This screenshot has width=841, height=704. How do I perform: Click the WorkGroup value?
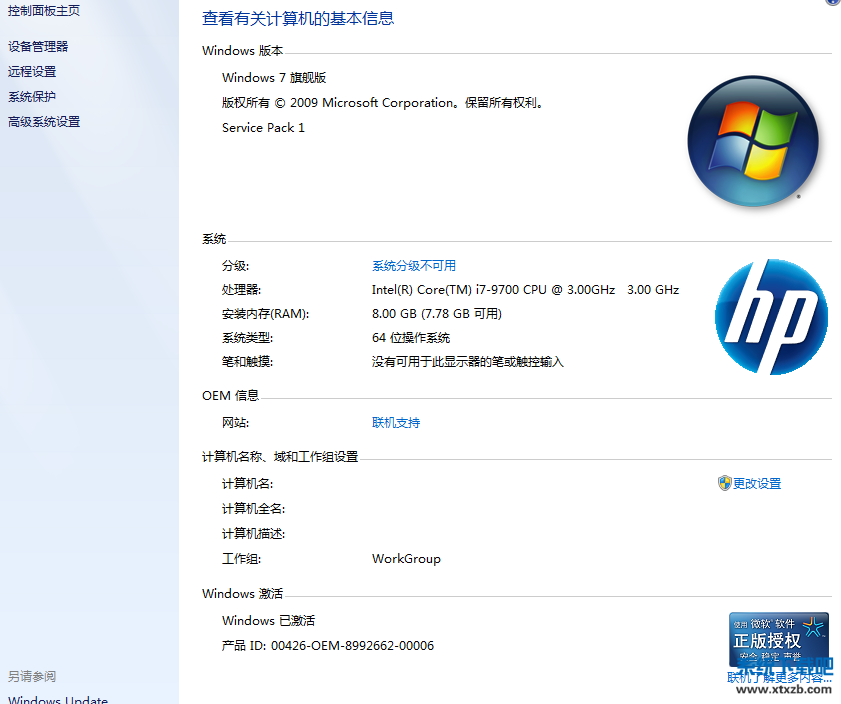[406, 559]
